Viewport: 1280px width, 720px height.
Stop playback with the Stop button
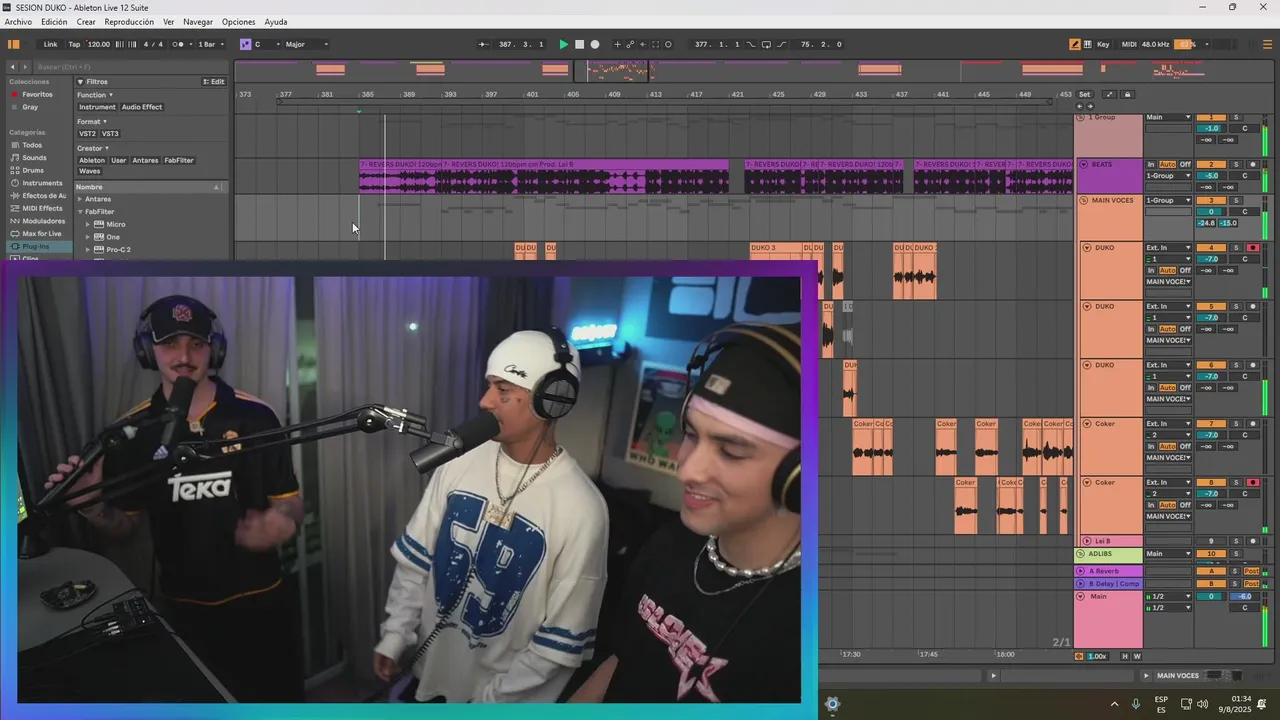click(x=579, y=44)
